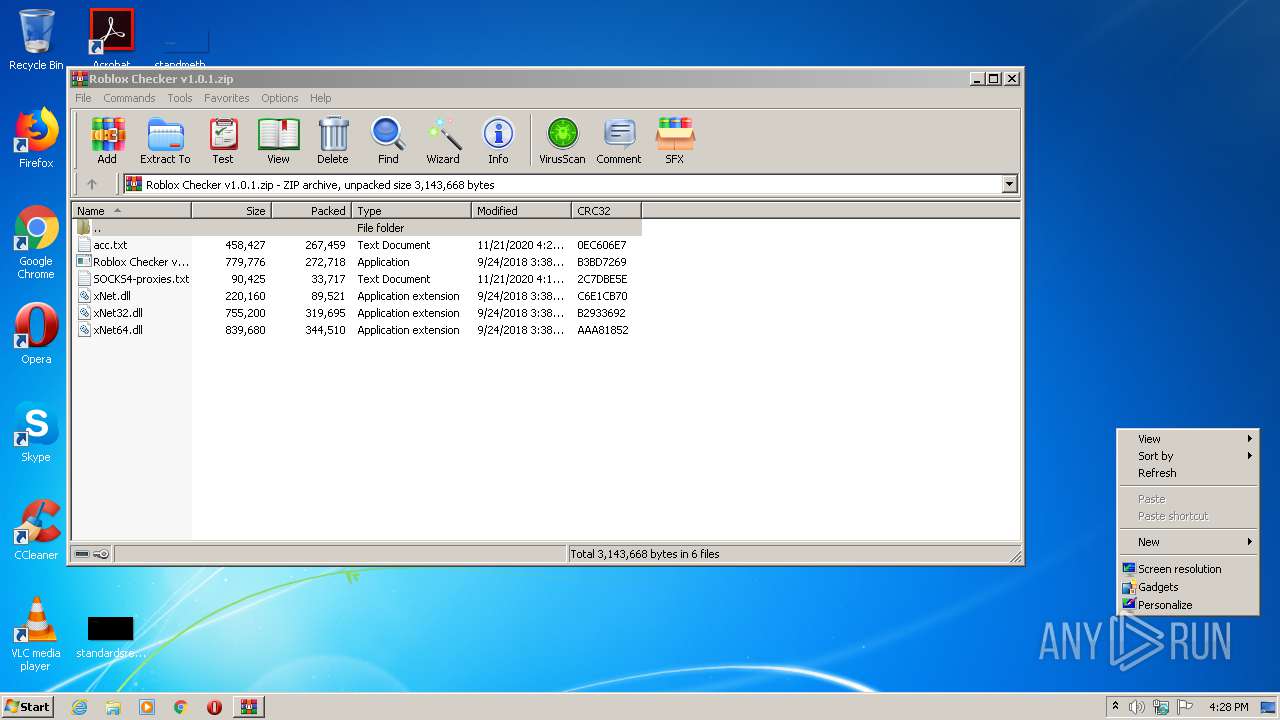
Task: Choose Personalize in context menu
Action: pyautogui.click(x=1187, y=605)
